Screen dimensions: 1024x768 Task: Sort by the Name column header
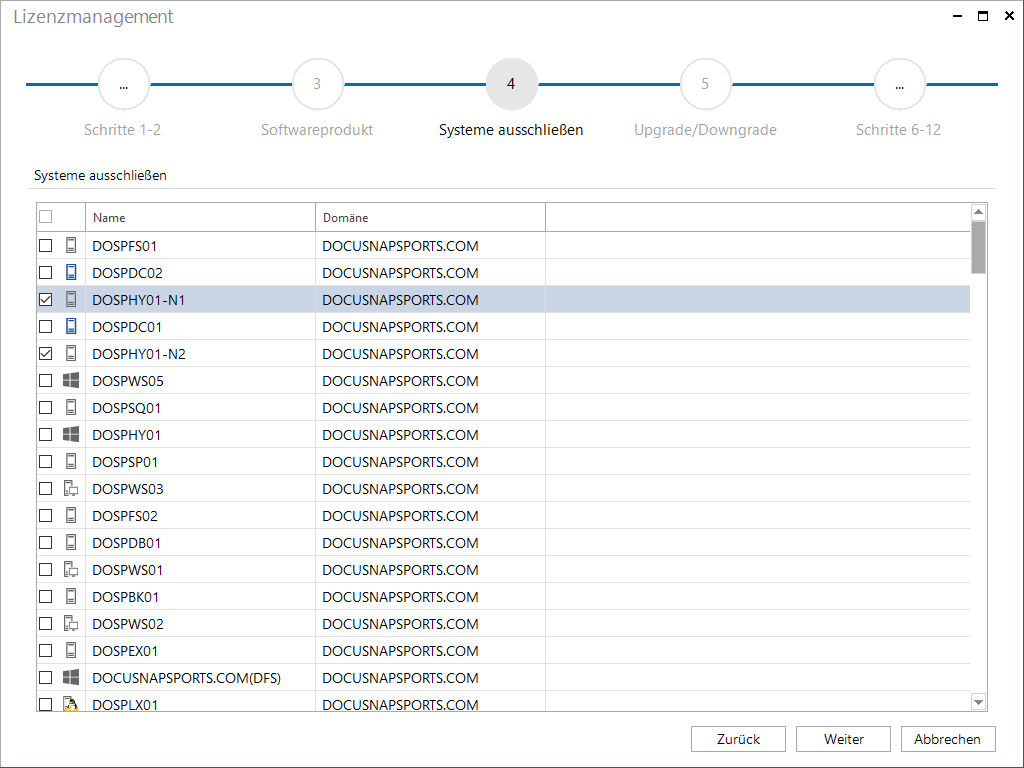200,217
